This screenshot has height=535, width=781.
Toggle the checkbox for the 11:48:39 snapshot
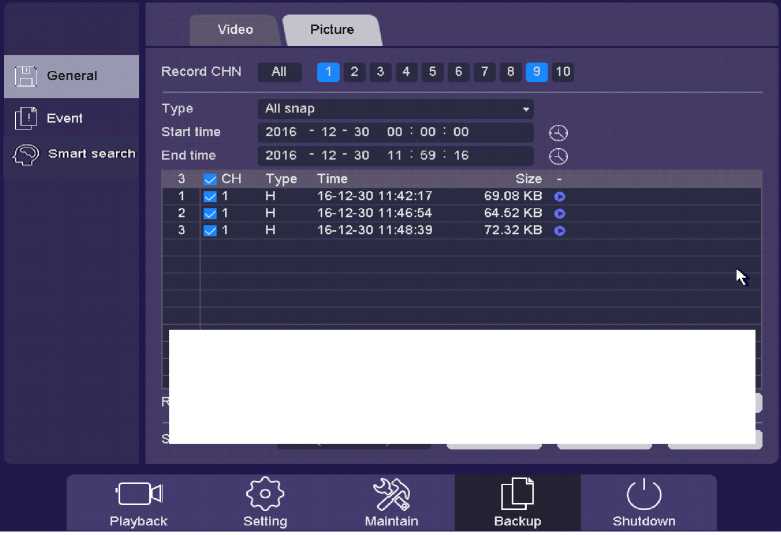(x=210, y=231)
